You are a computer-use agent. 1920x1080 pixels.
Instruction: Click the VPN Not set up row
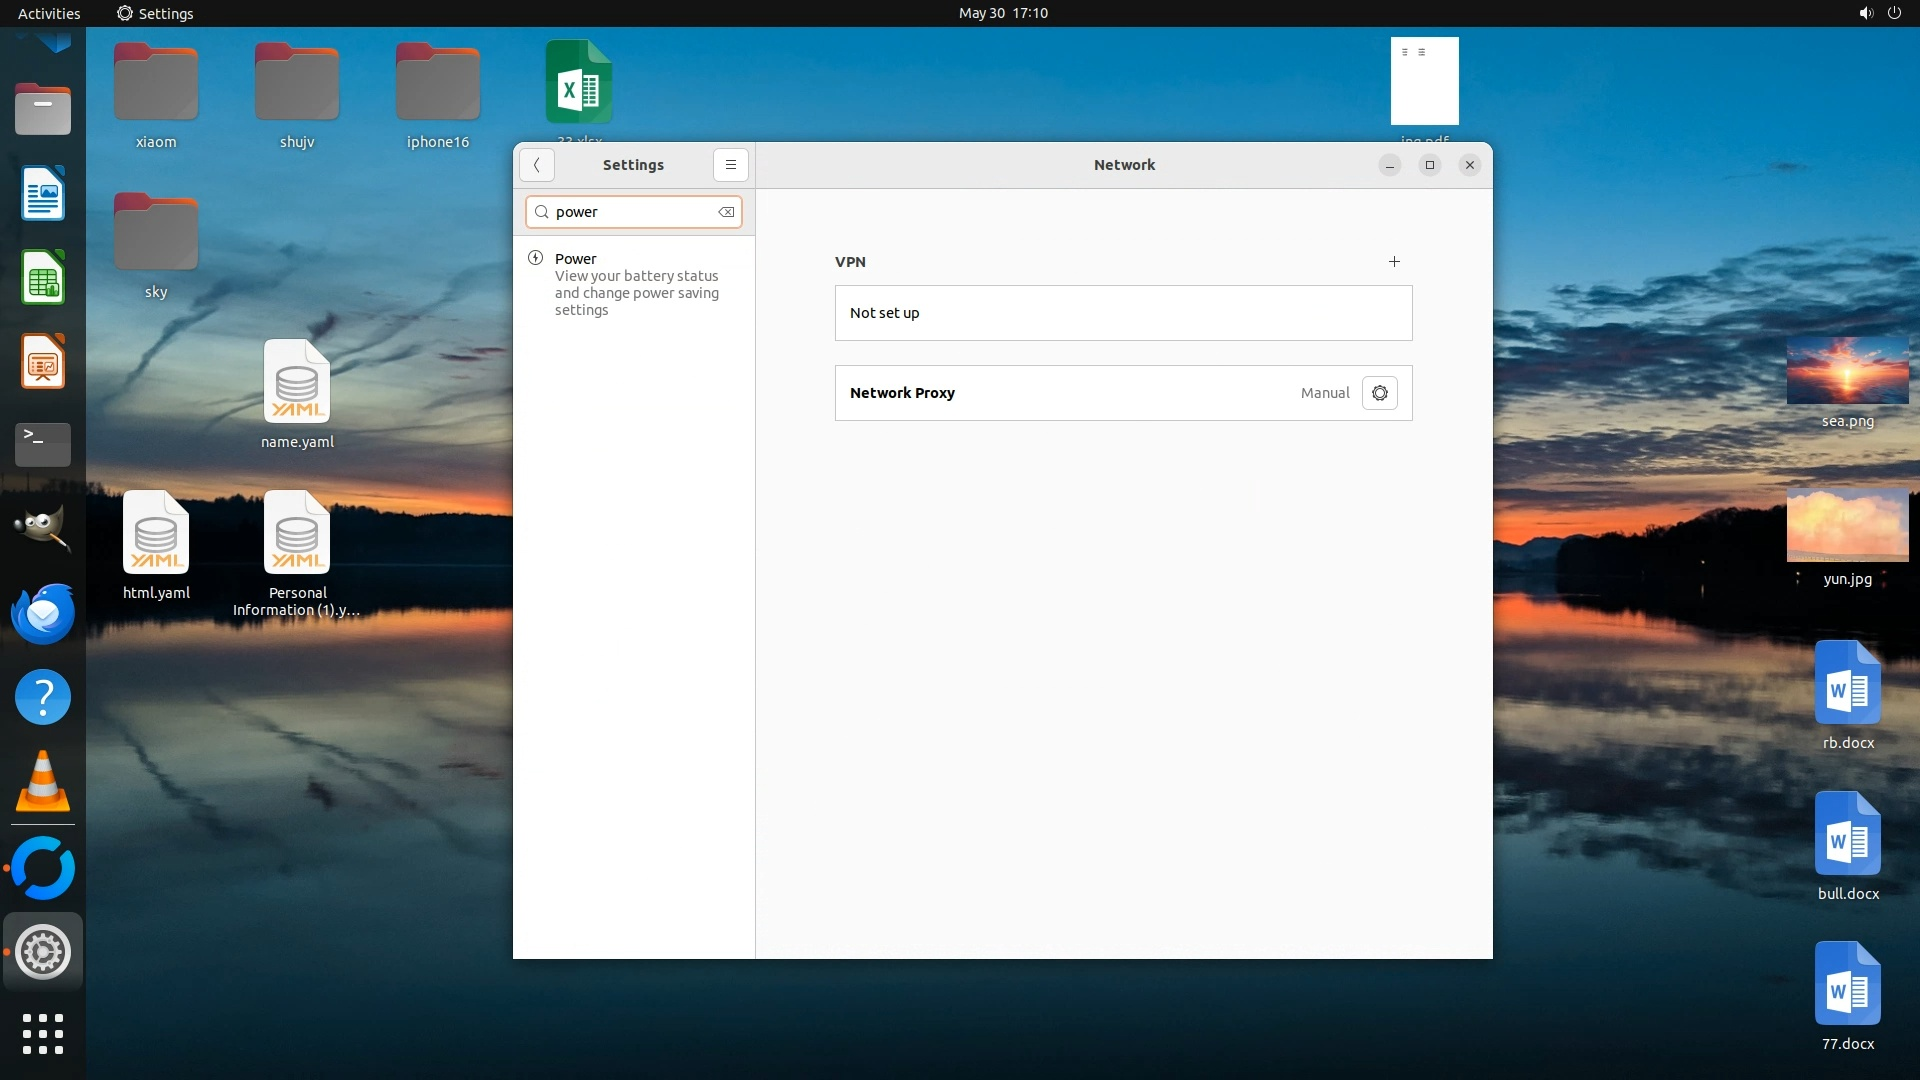pos(1122,313)
